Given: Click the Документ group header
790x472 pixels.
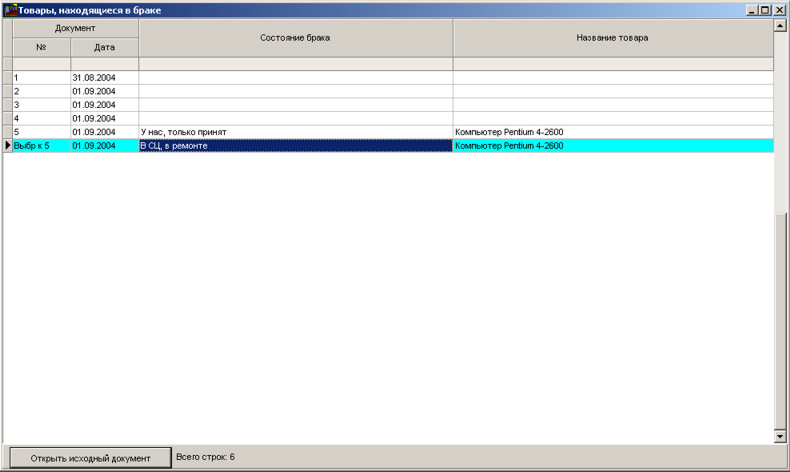Looking at the screenshot, I should pos(75,28).
